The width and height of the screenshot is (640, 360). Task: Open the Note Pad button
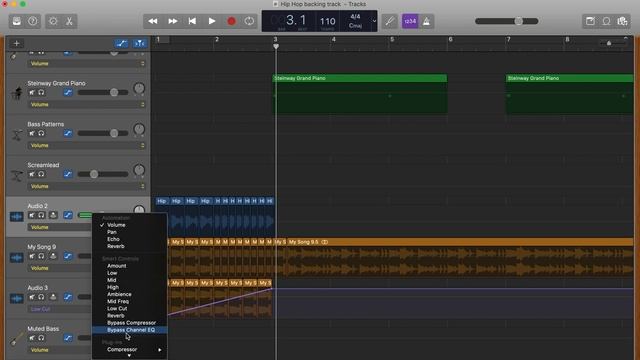tap(590, 21)
